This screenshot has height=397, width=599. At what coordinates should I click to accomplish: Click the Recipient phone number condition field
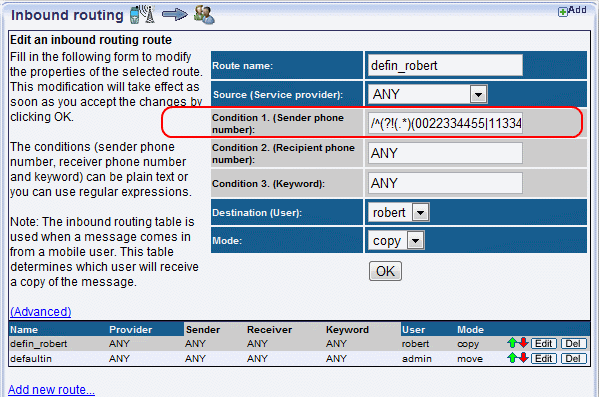point(445,153)
